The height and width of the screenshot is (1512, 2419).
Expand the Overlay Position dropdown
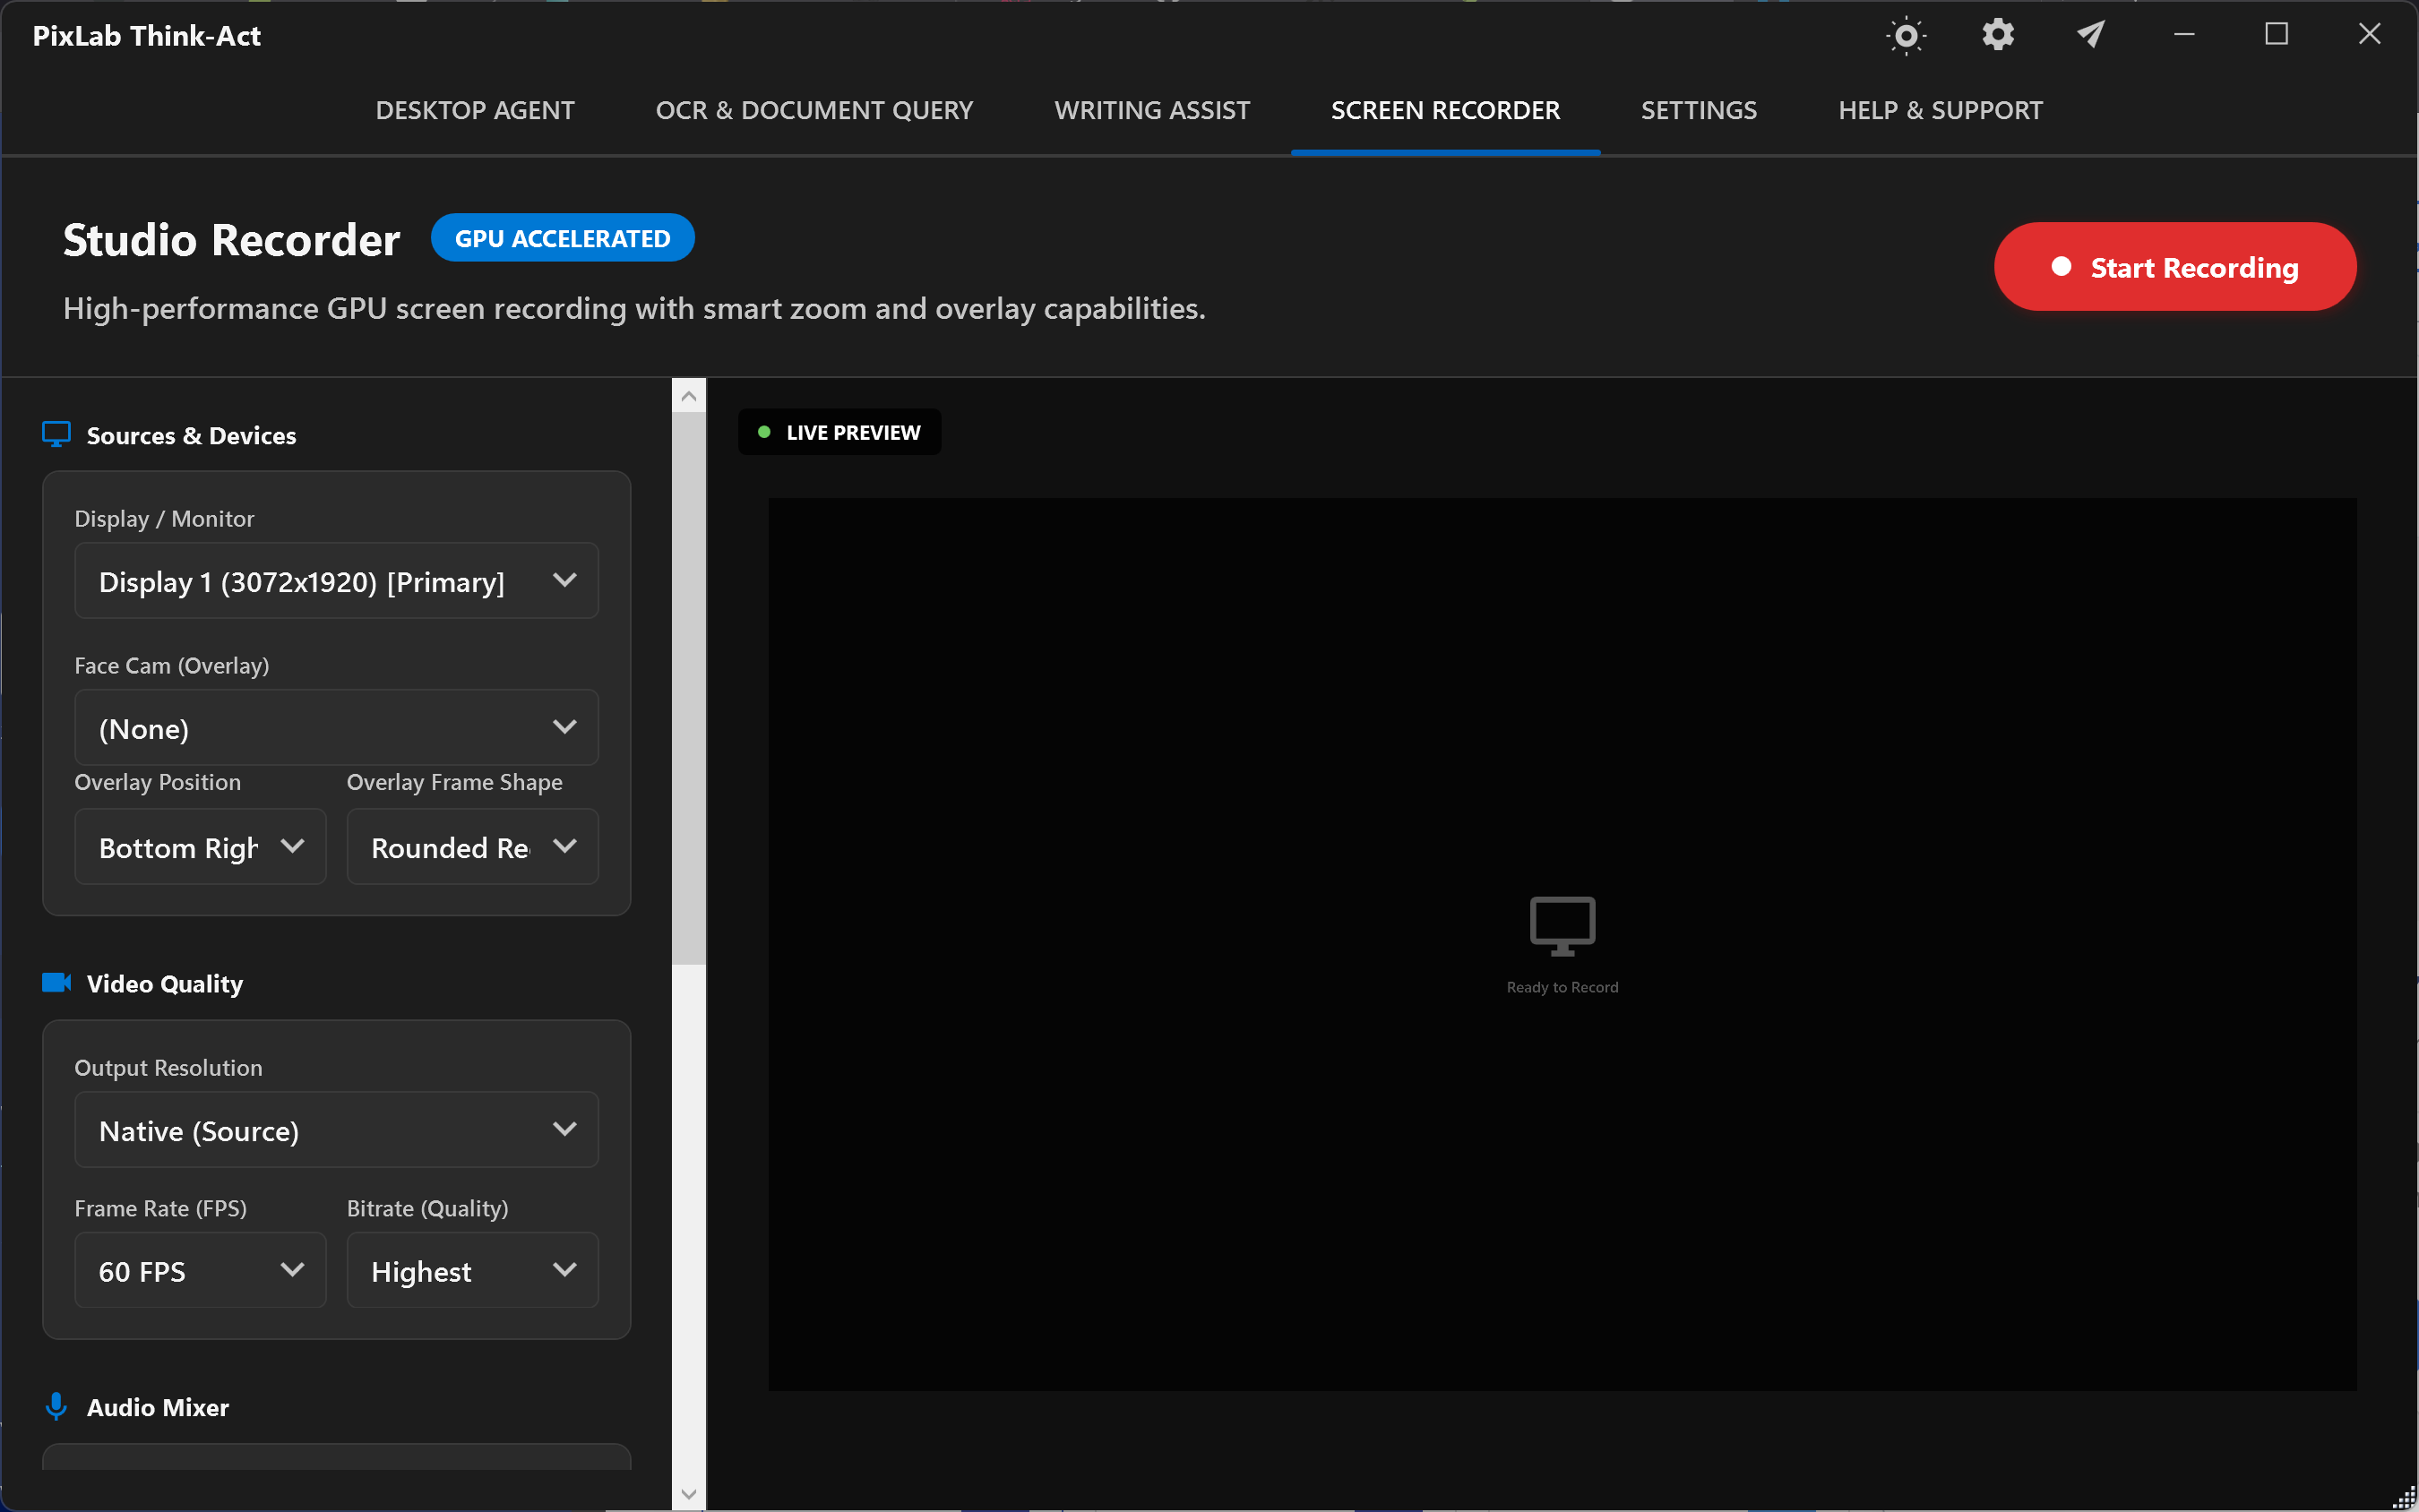(x=200, y=847)
